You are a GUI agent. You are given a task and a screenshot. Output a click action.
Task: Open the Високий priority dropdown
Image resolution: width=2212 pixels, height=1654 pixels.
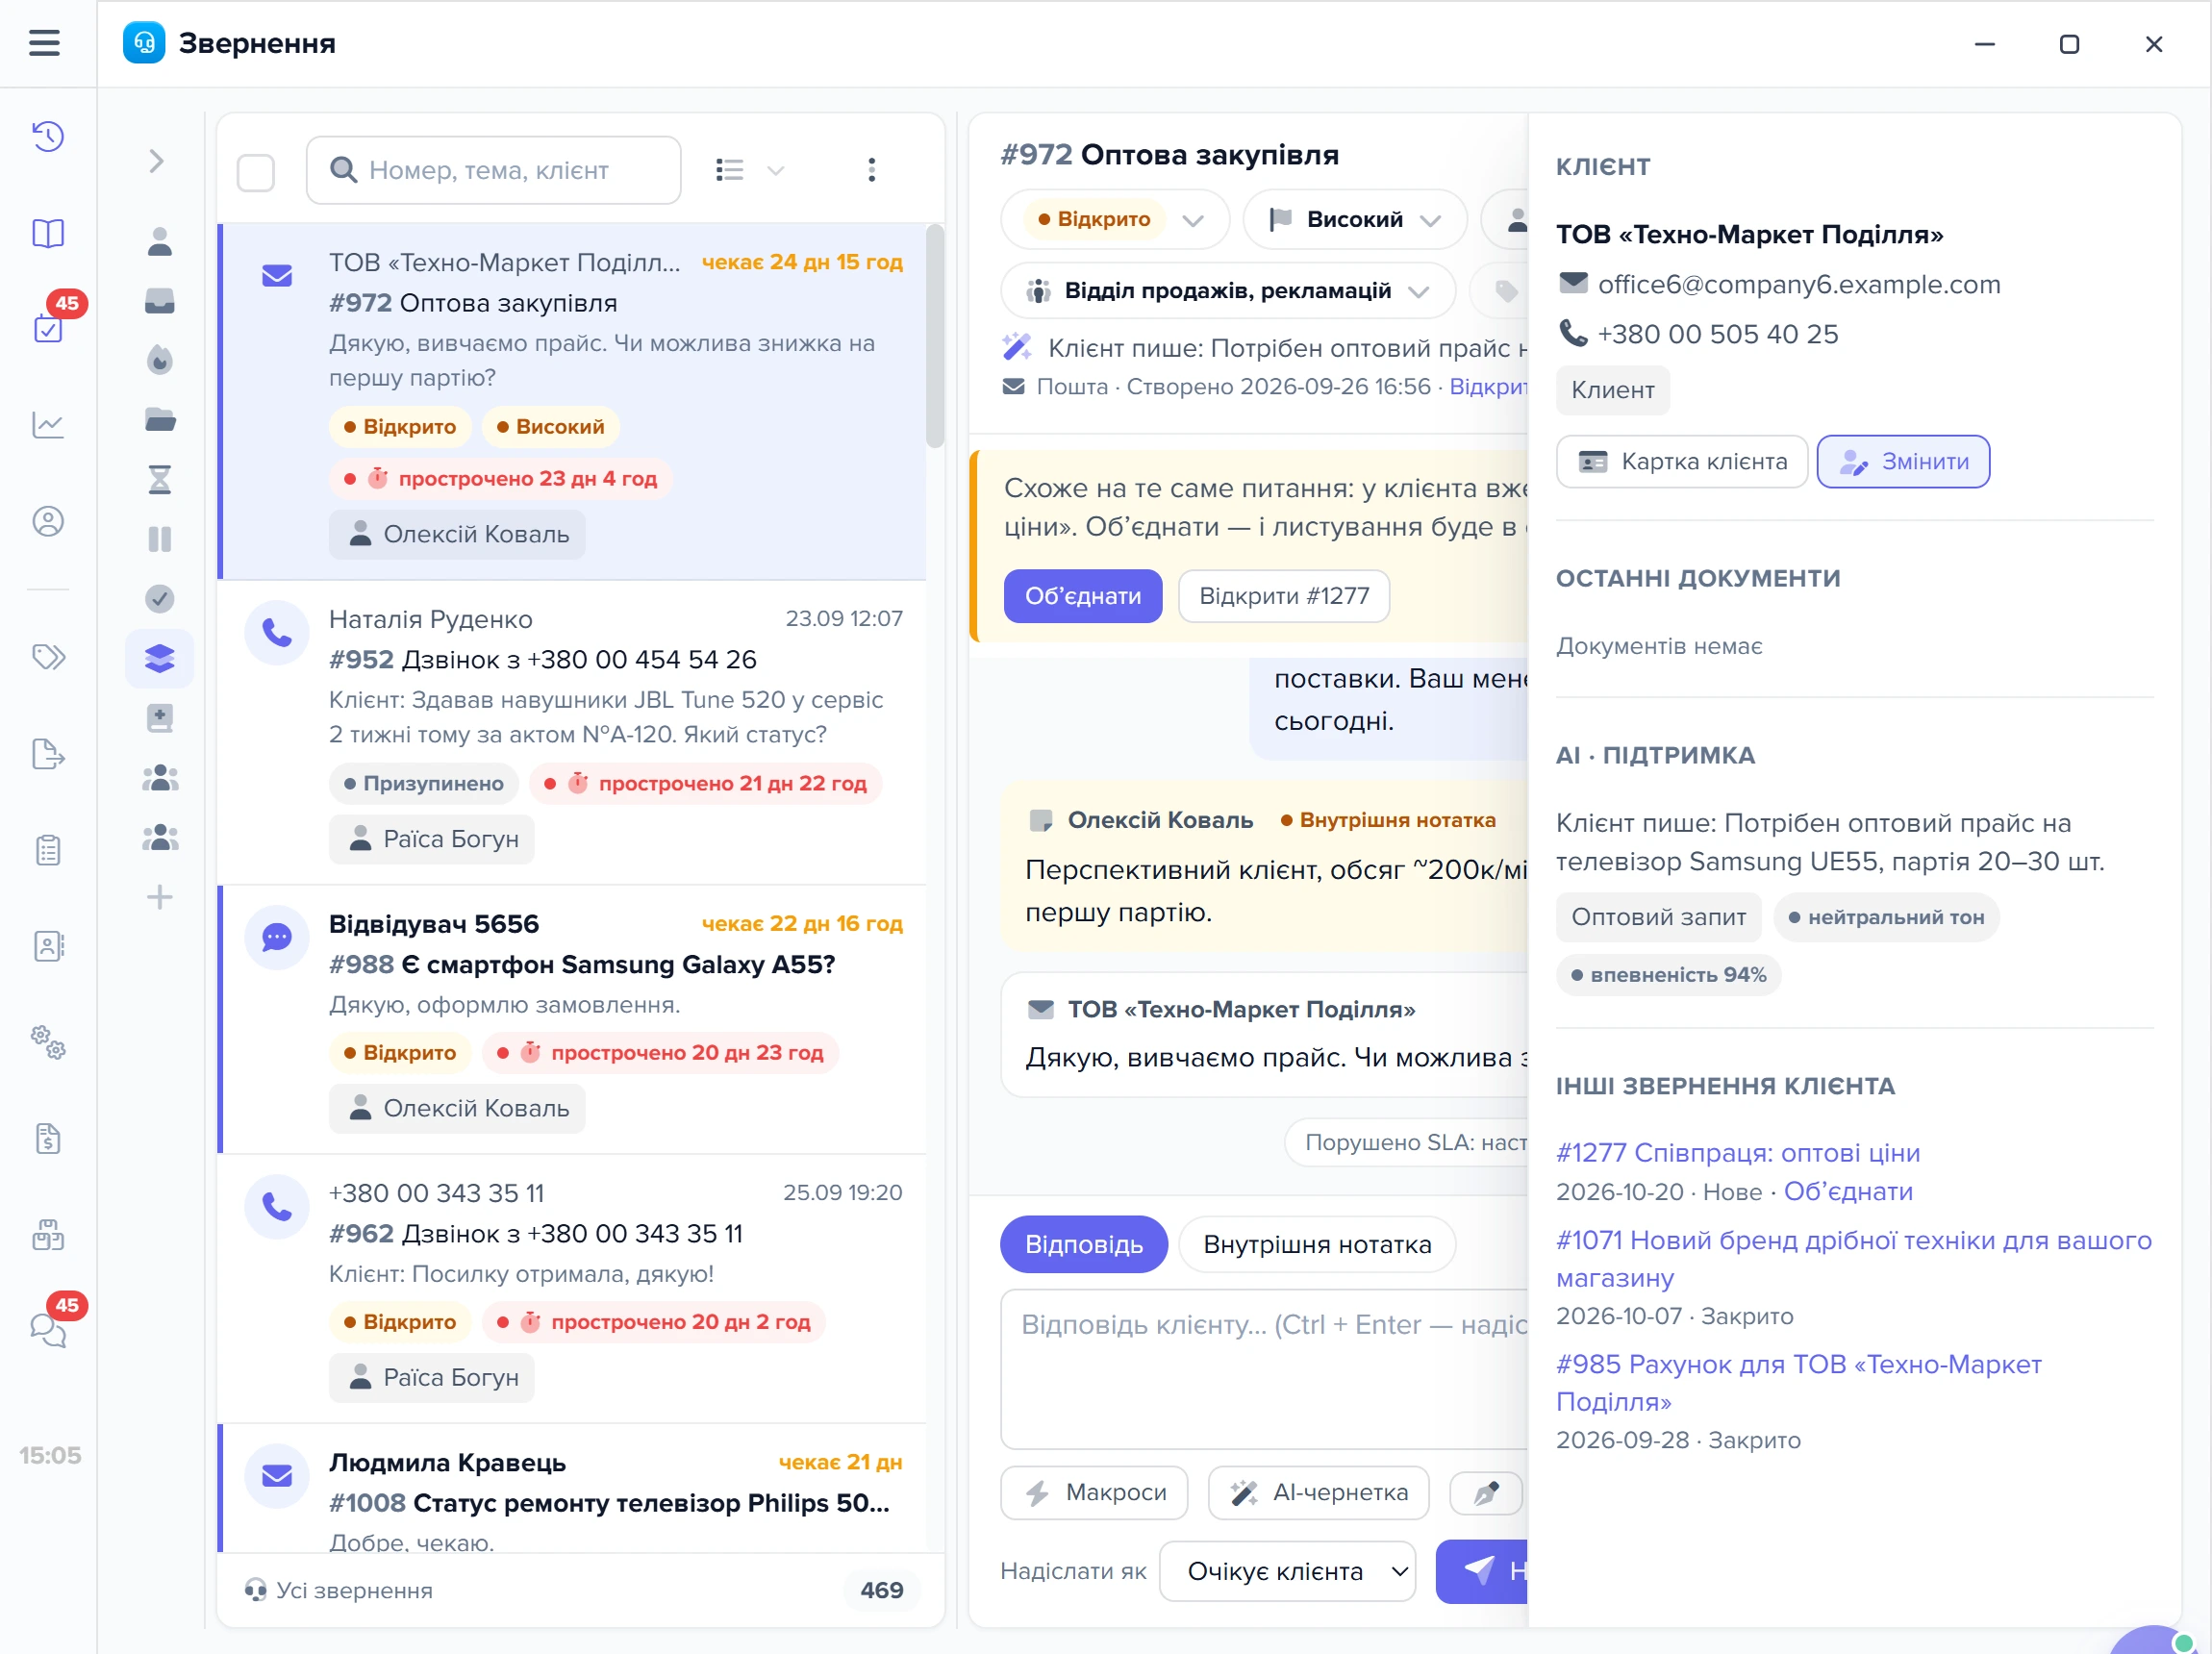(1355, 219)
